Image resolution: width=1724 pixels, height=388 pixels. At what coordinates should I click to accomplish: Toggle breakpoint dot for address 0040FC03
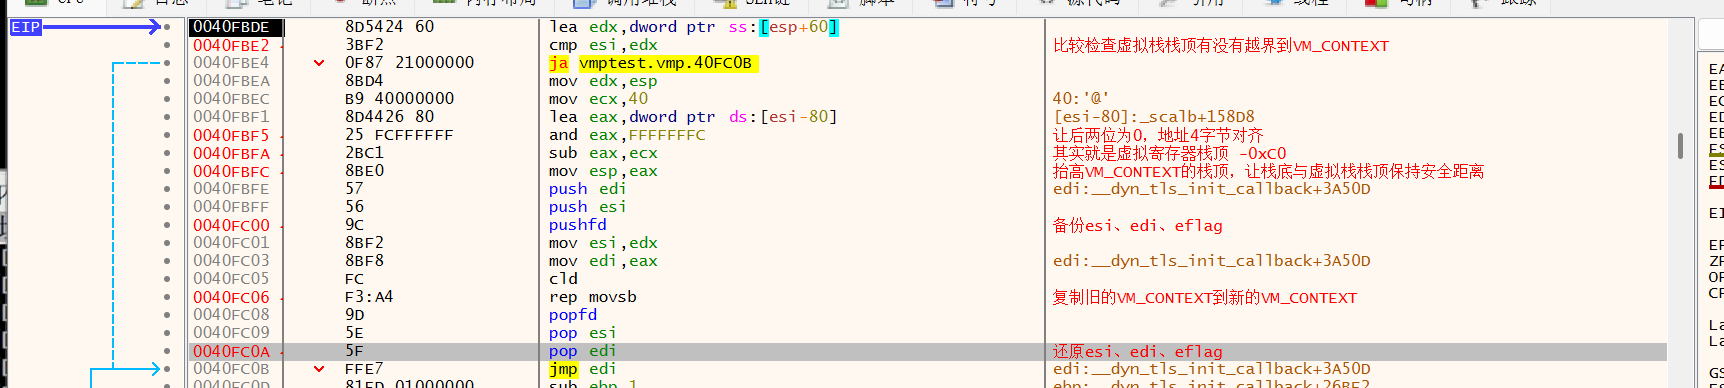tap(167, 261)
